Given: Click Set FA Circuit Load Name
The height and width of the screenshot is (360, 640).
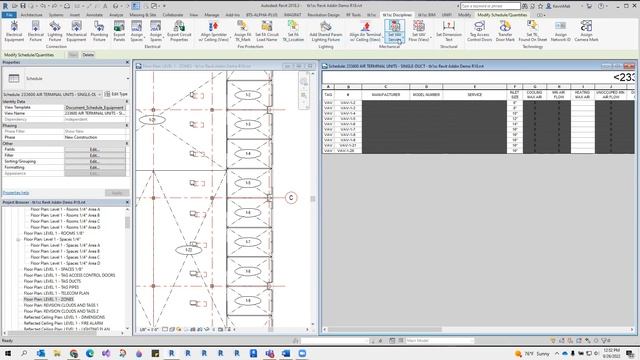Looking at the screenshot, I should pyautogui.click(x=267, y=31).
